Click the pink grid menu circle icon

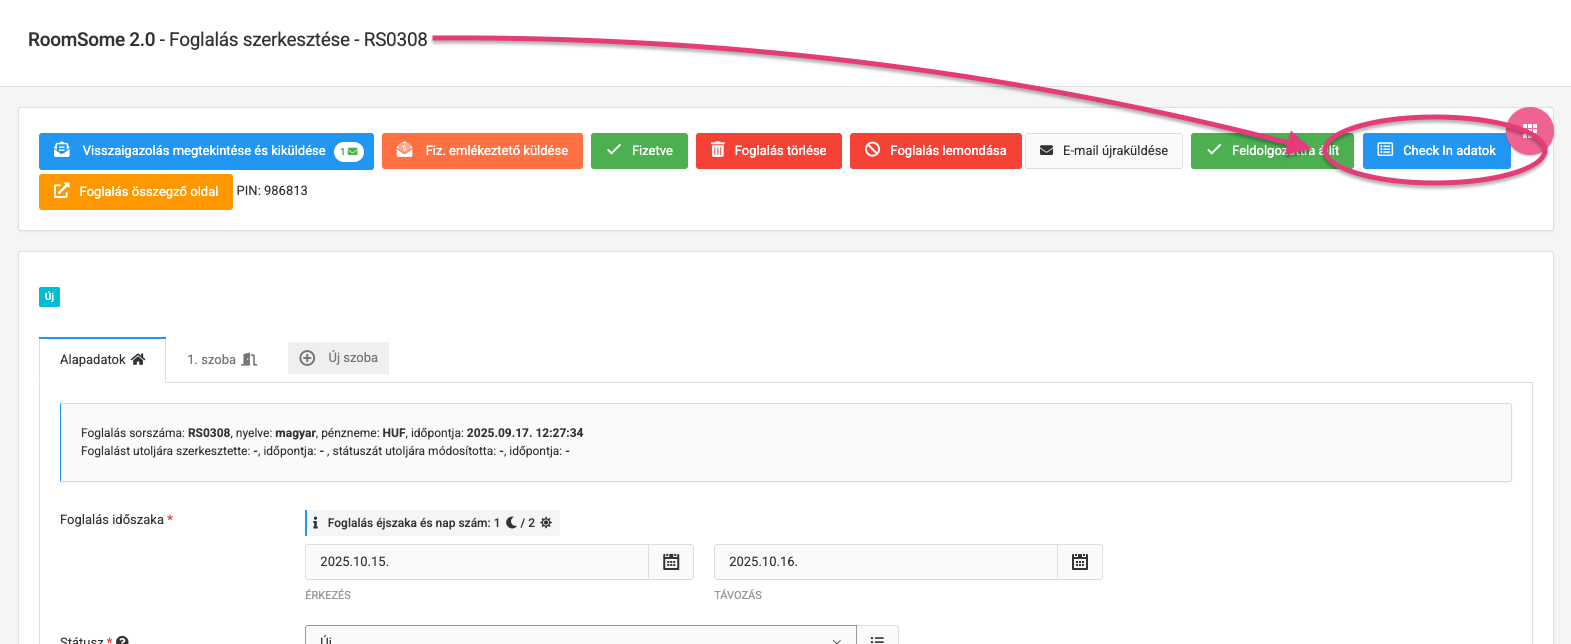click(x=1529, y=130)
